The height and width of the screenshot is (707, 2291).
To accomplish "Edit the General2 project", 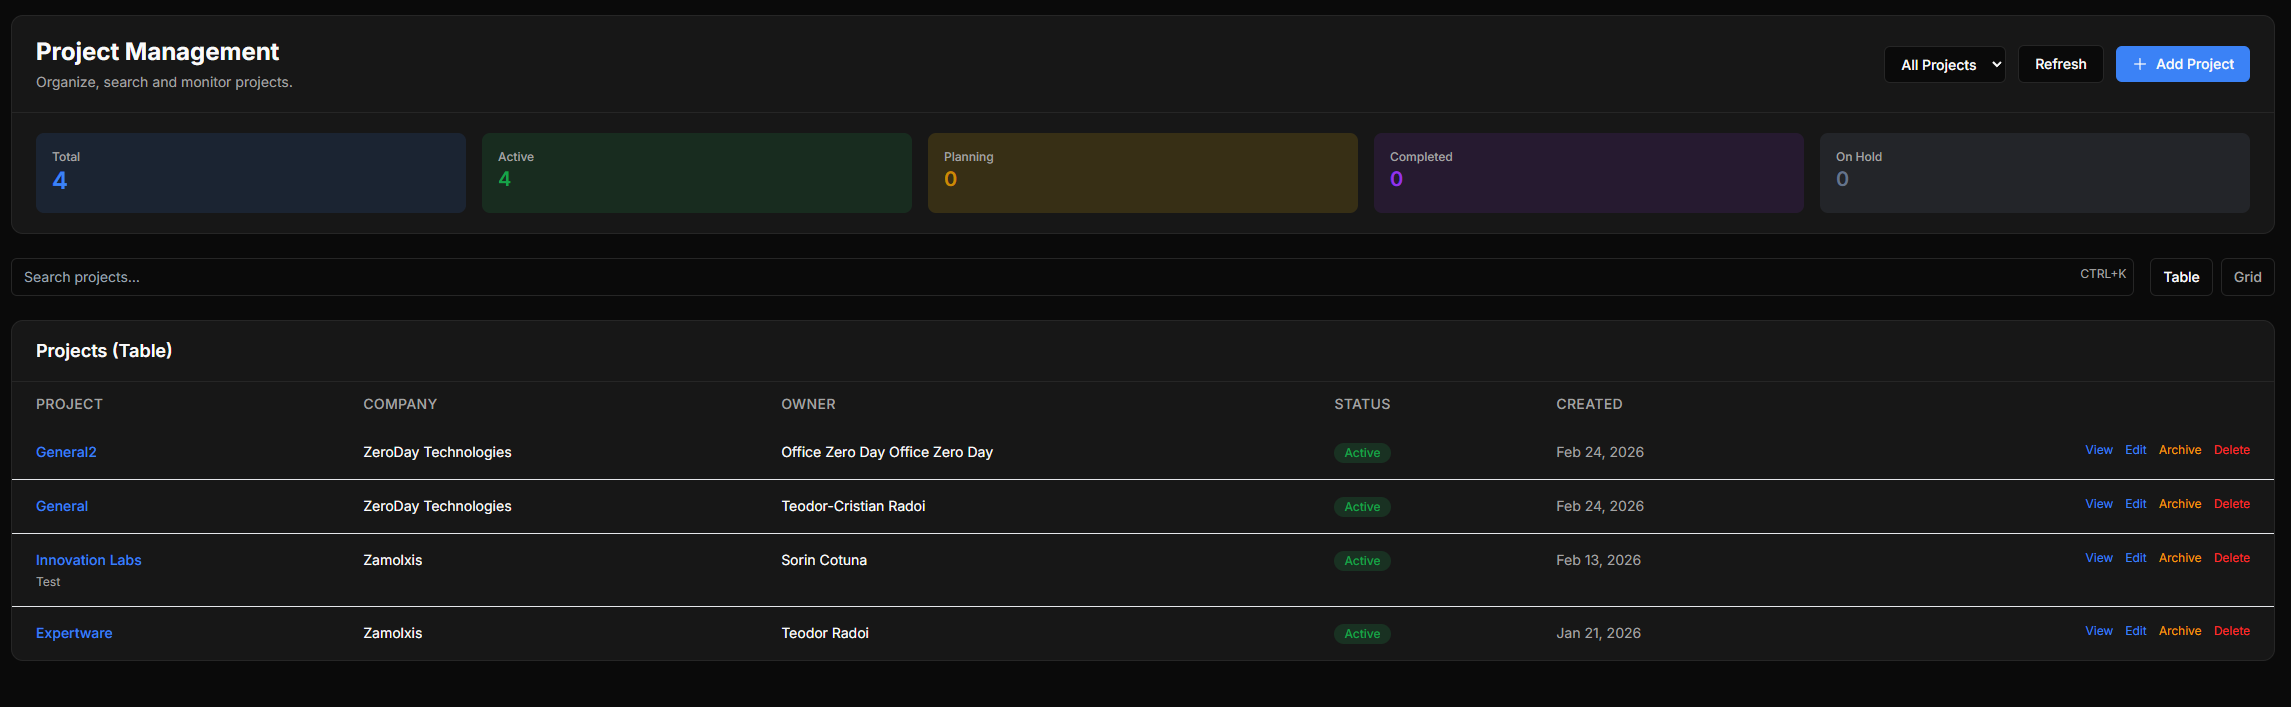I will pos(2135,450).
